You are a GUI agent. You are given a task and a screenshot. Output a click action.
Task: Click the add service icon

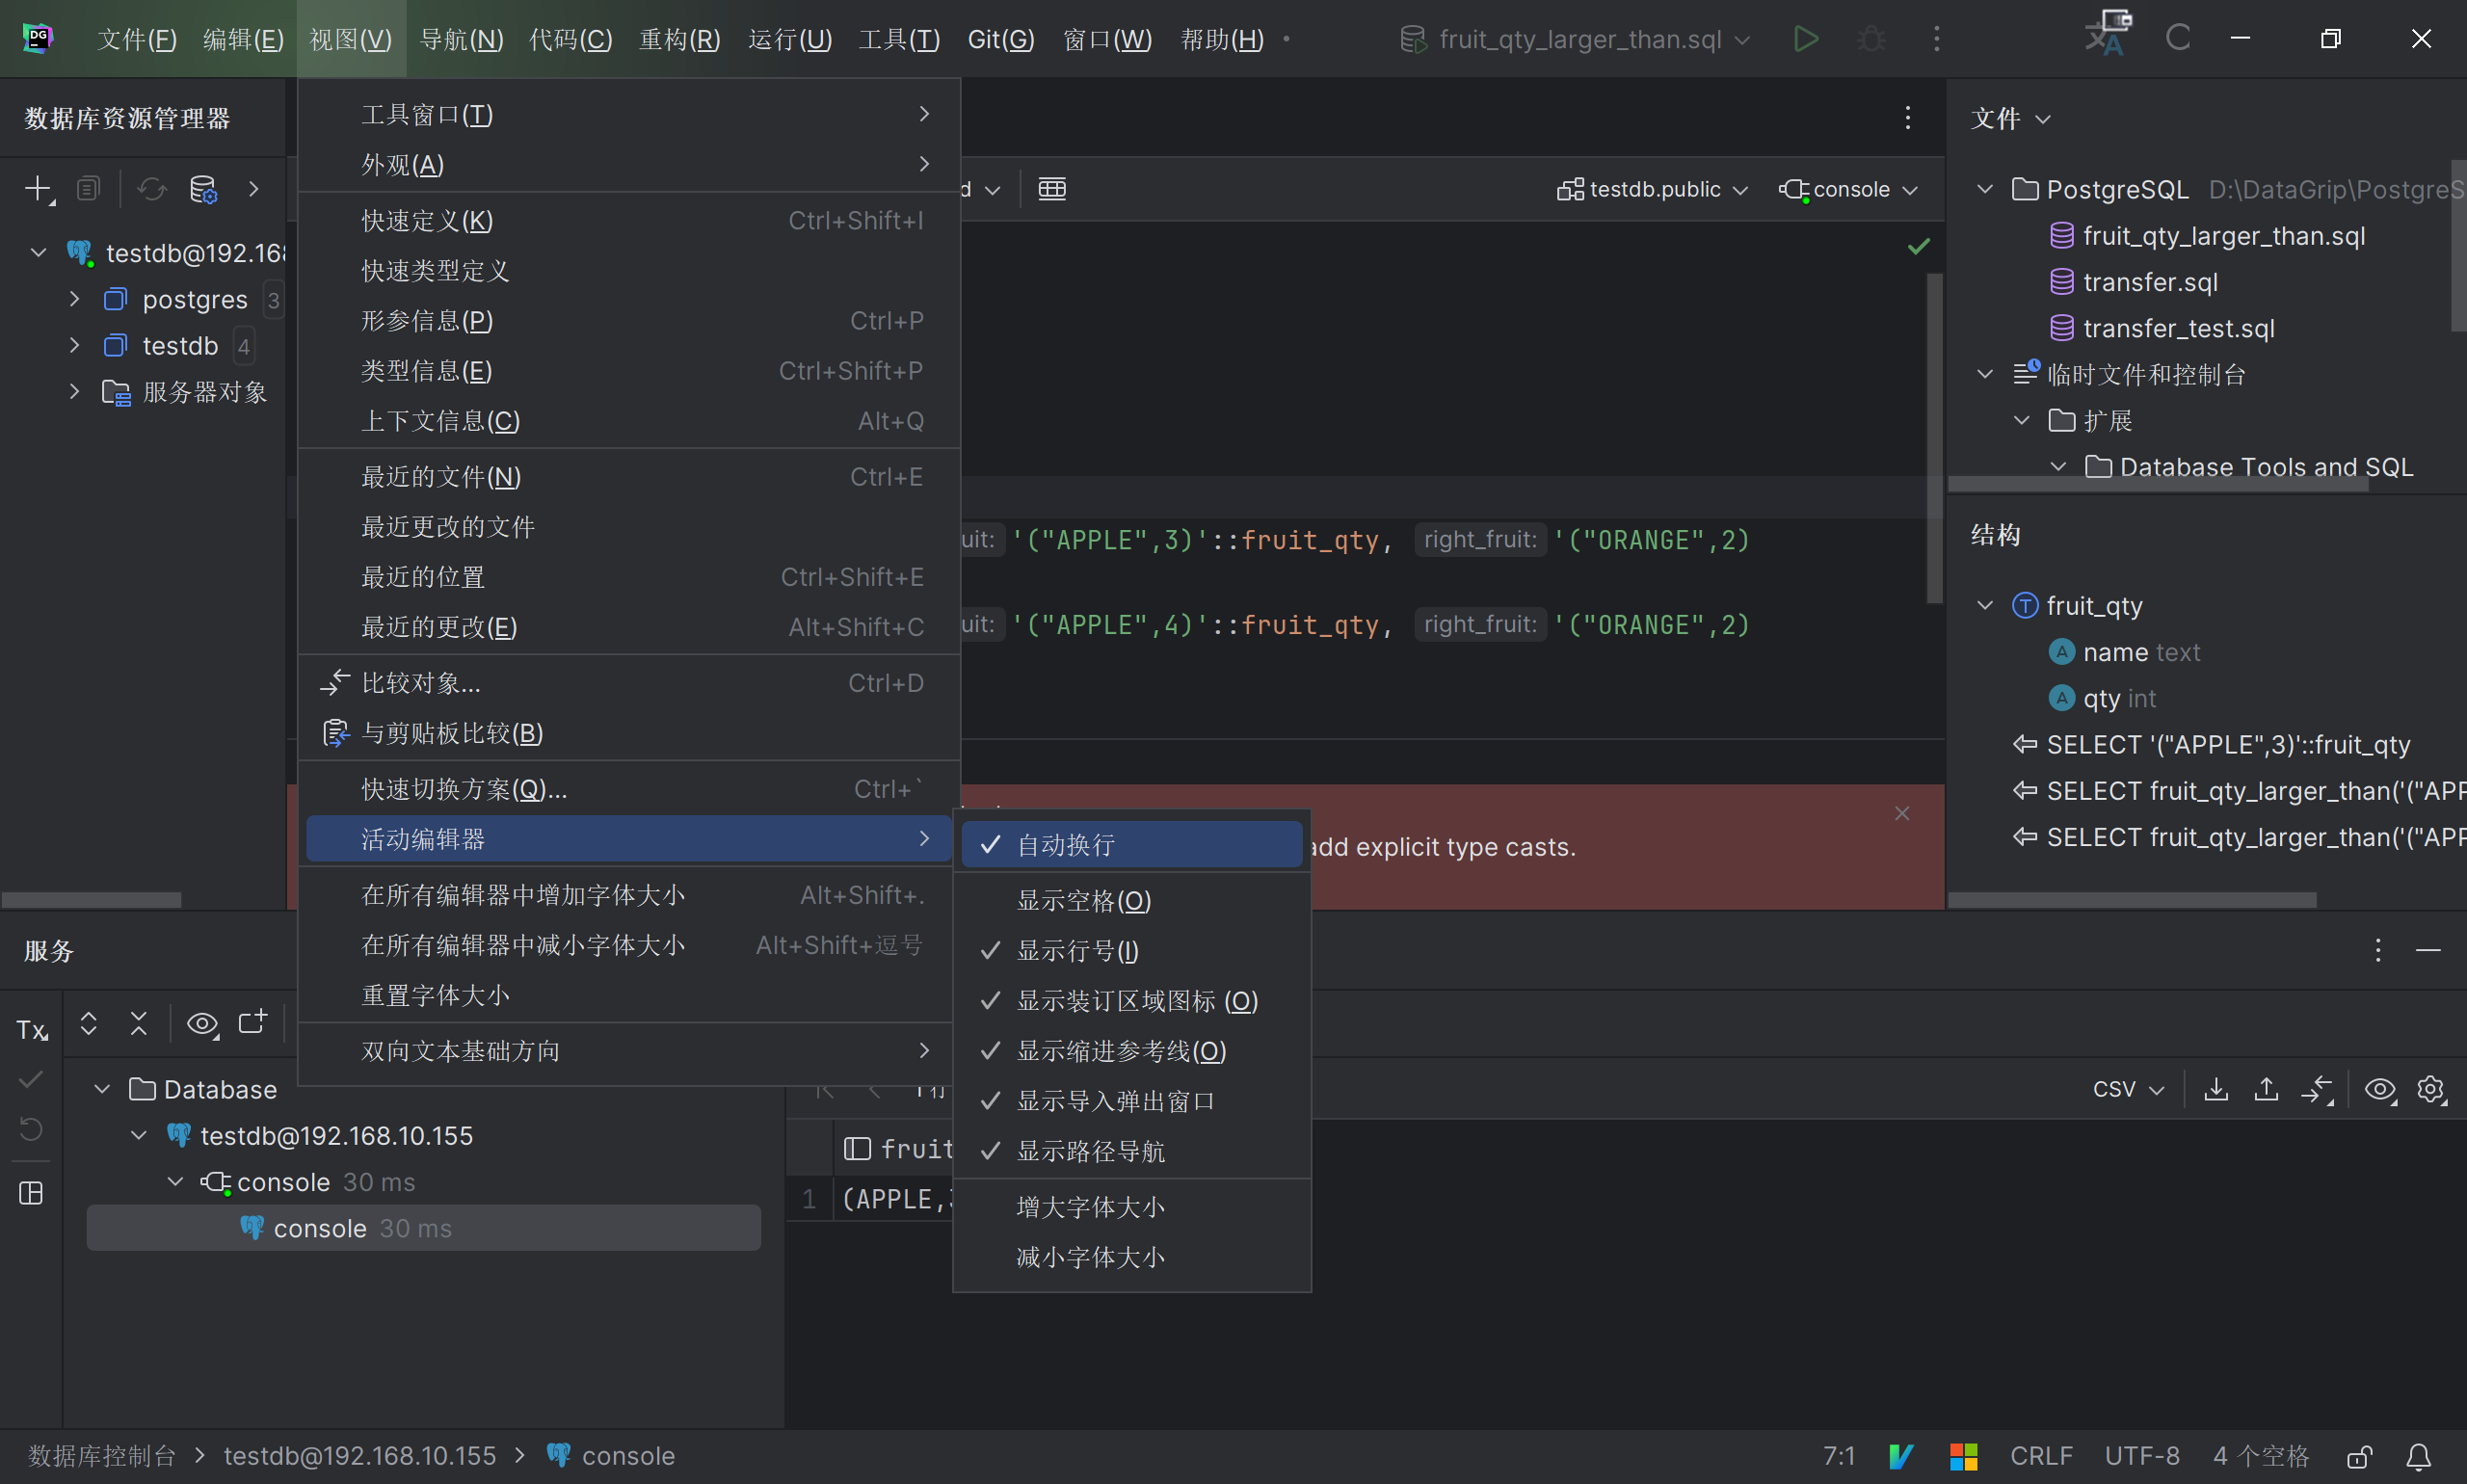pos(253,1022)
